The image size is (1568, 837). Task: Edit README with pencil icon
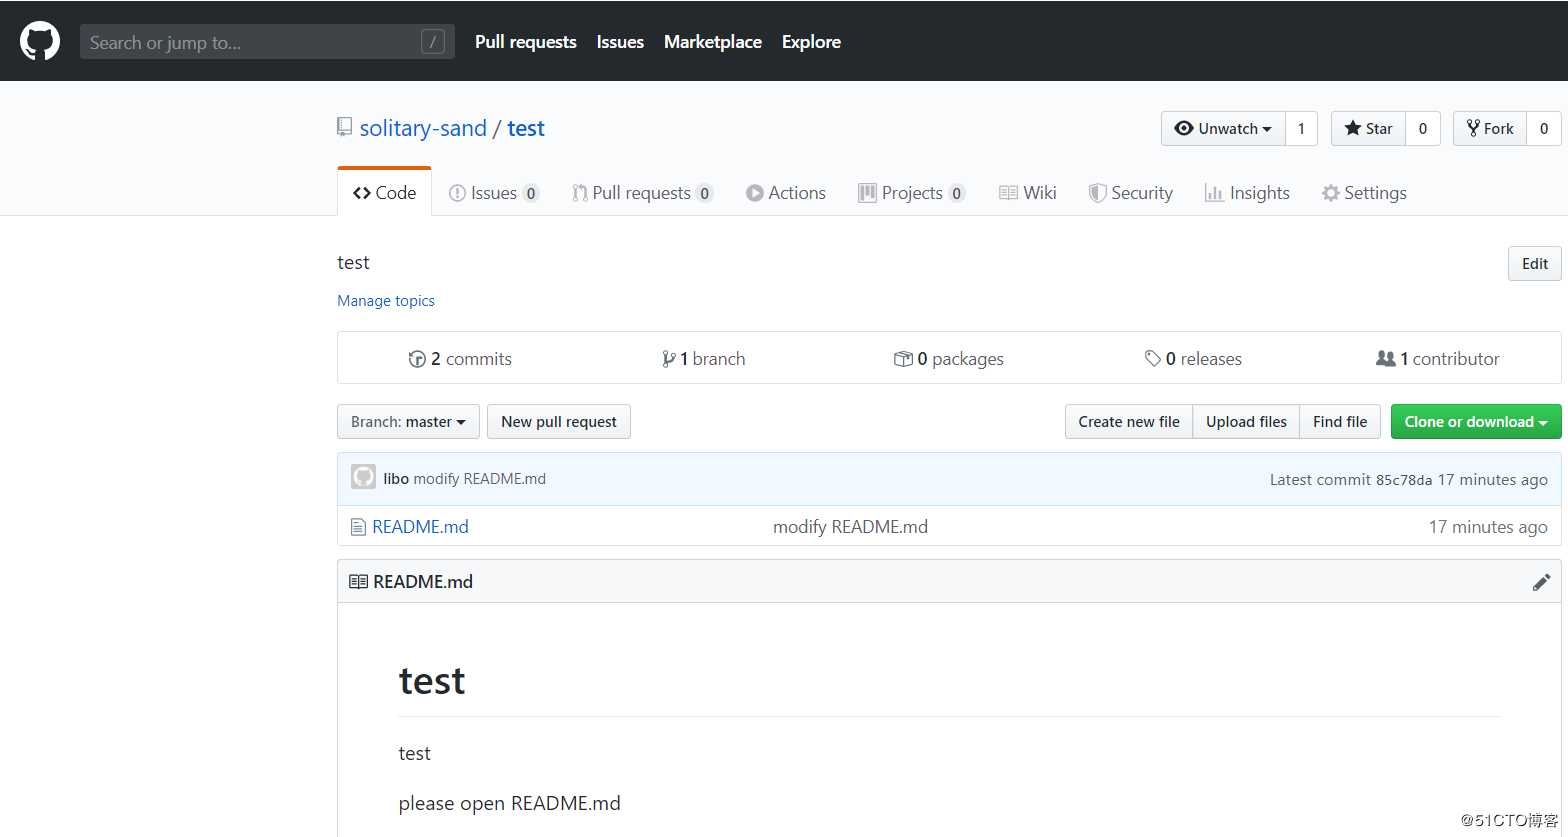(1541, 582)
